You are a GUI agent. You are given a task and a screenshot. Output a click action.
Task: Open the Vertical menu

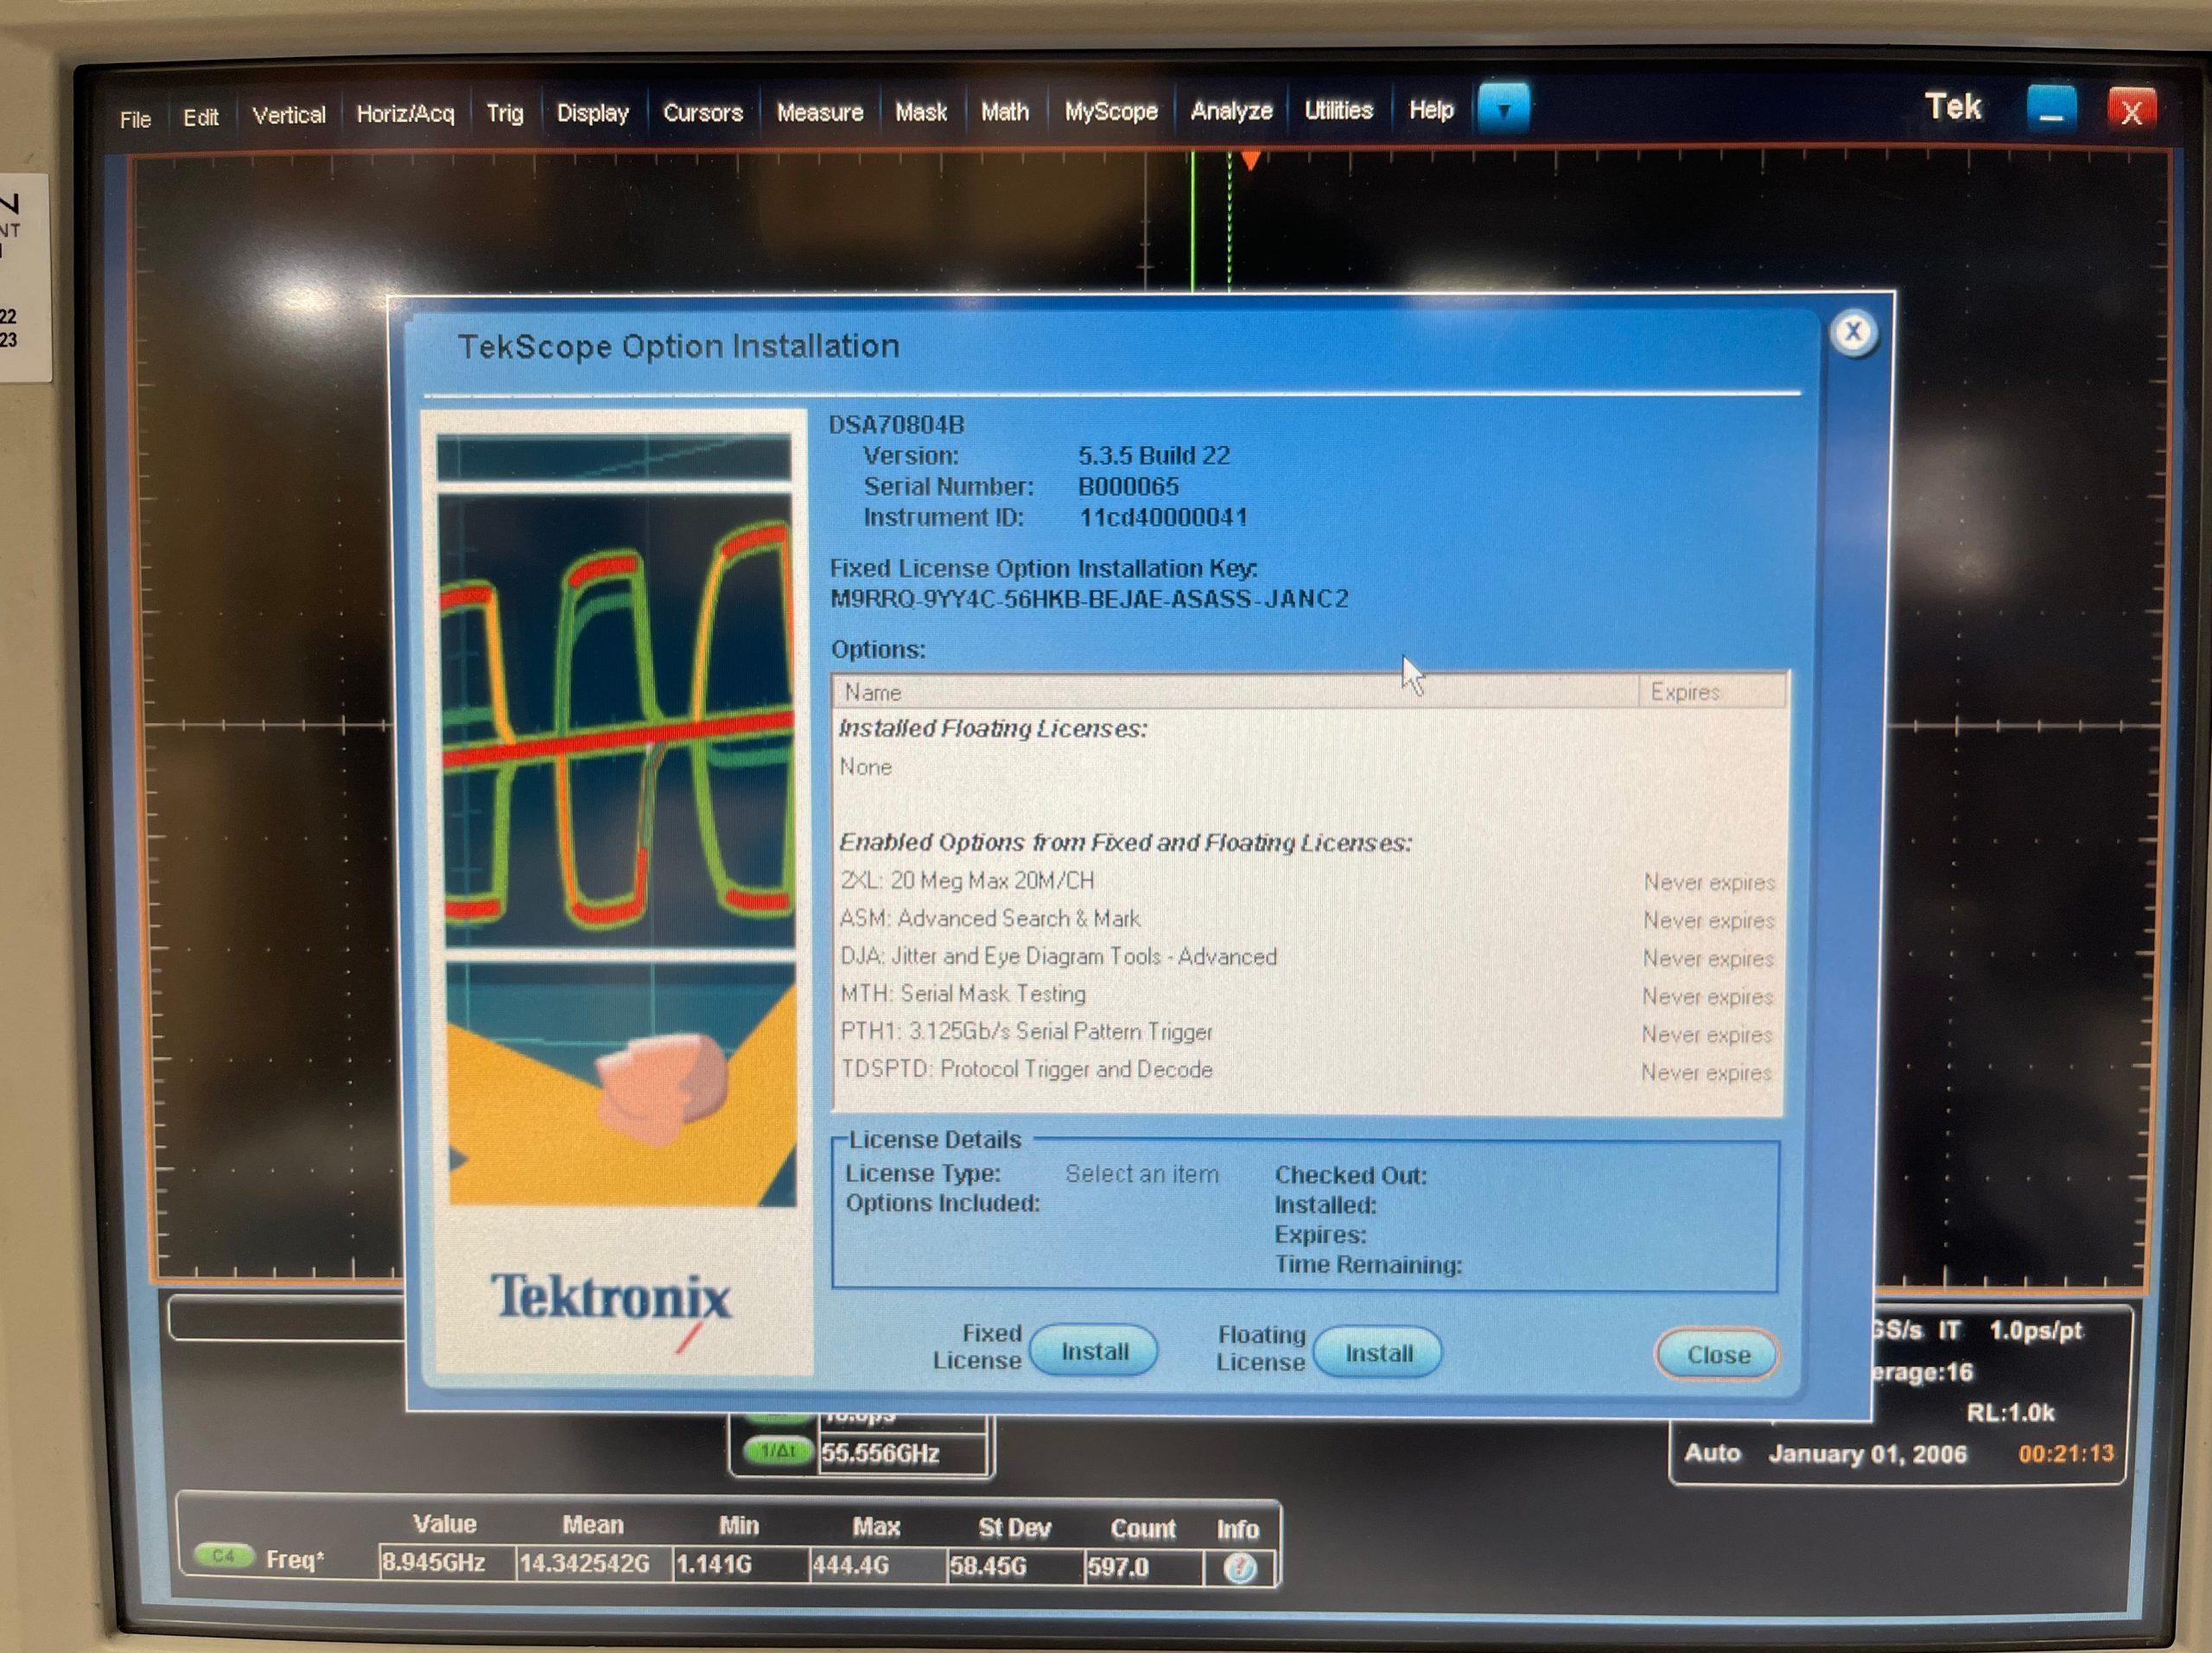288,115
